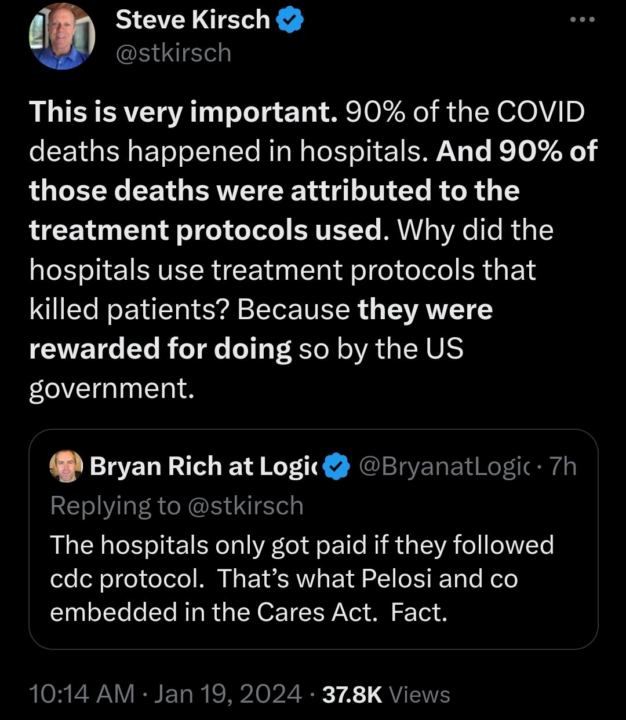Click Bryan Rich's small avatar
The image size is (626, 720).
pyautogui.click(x=67, y=465)
